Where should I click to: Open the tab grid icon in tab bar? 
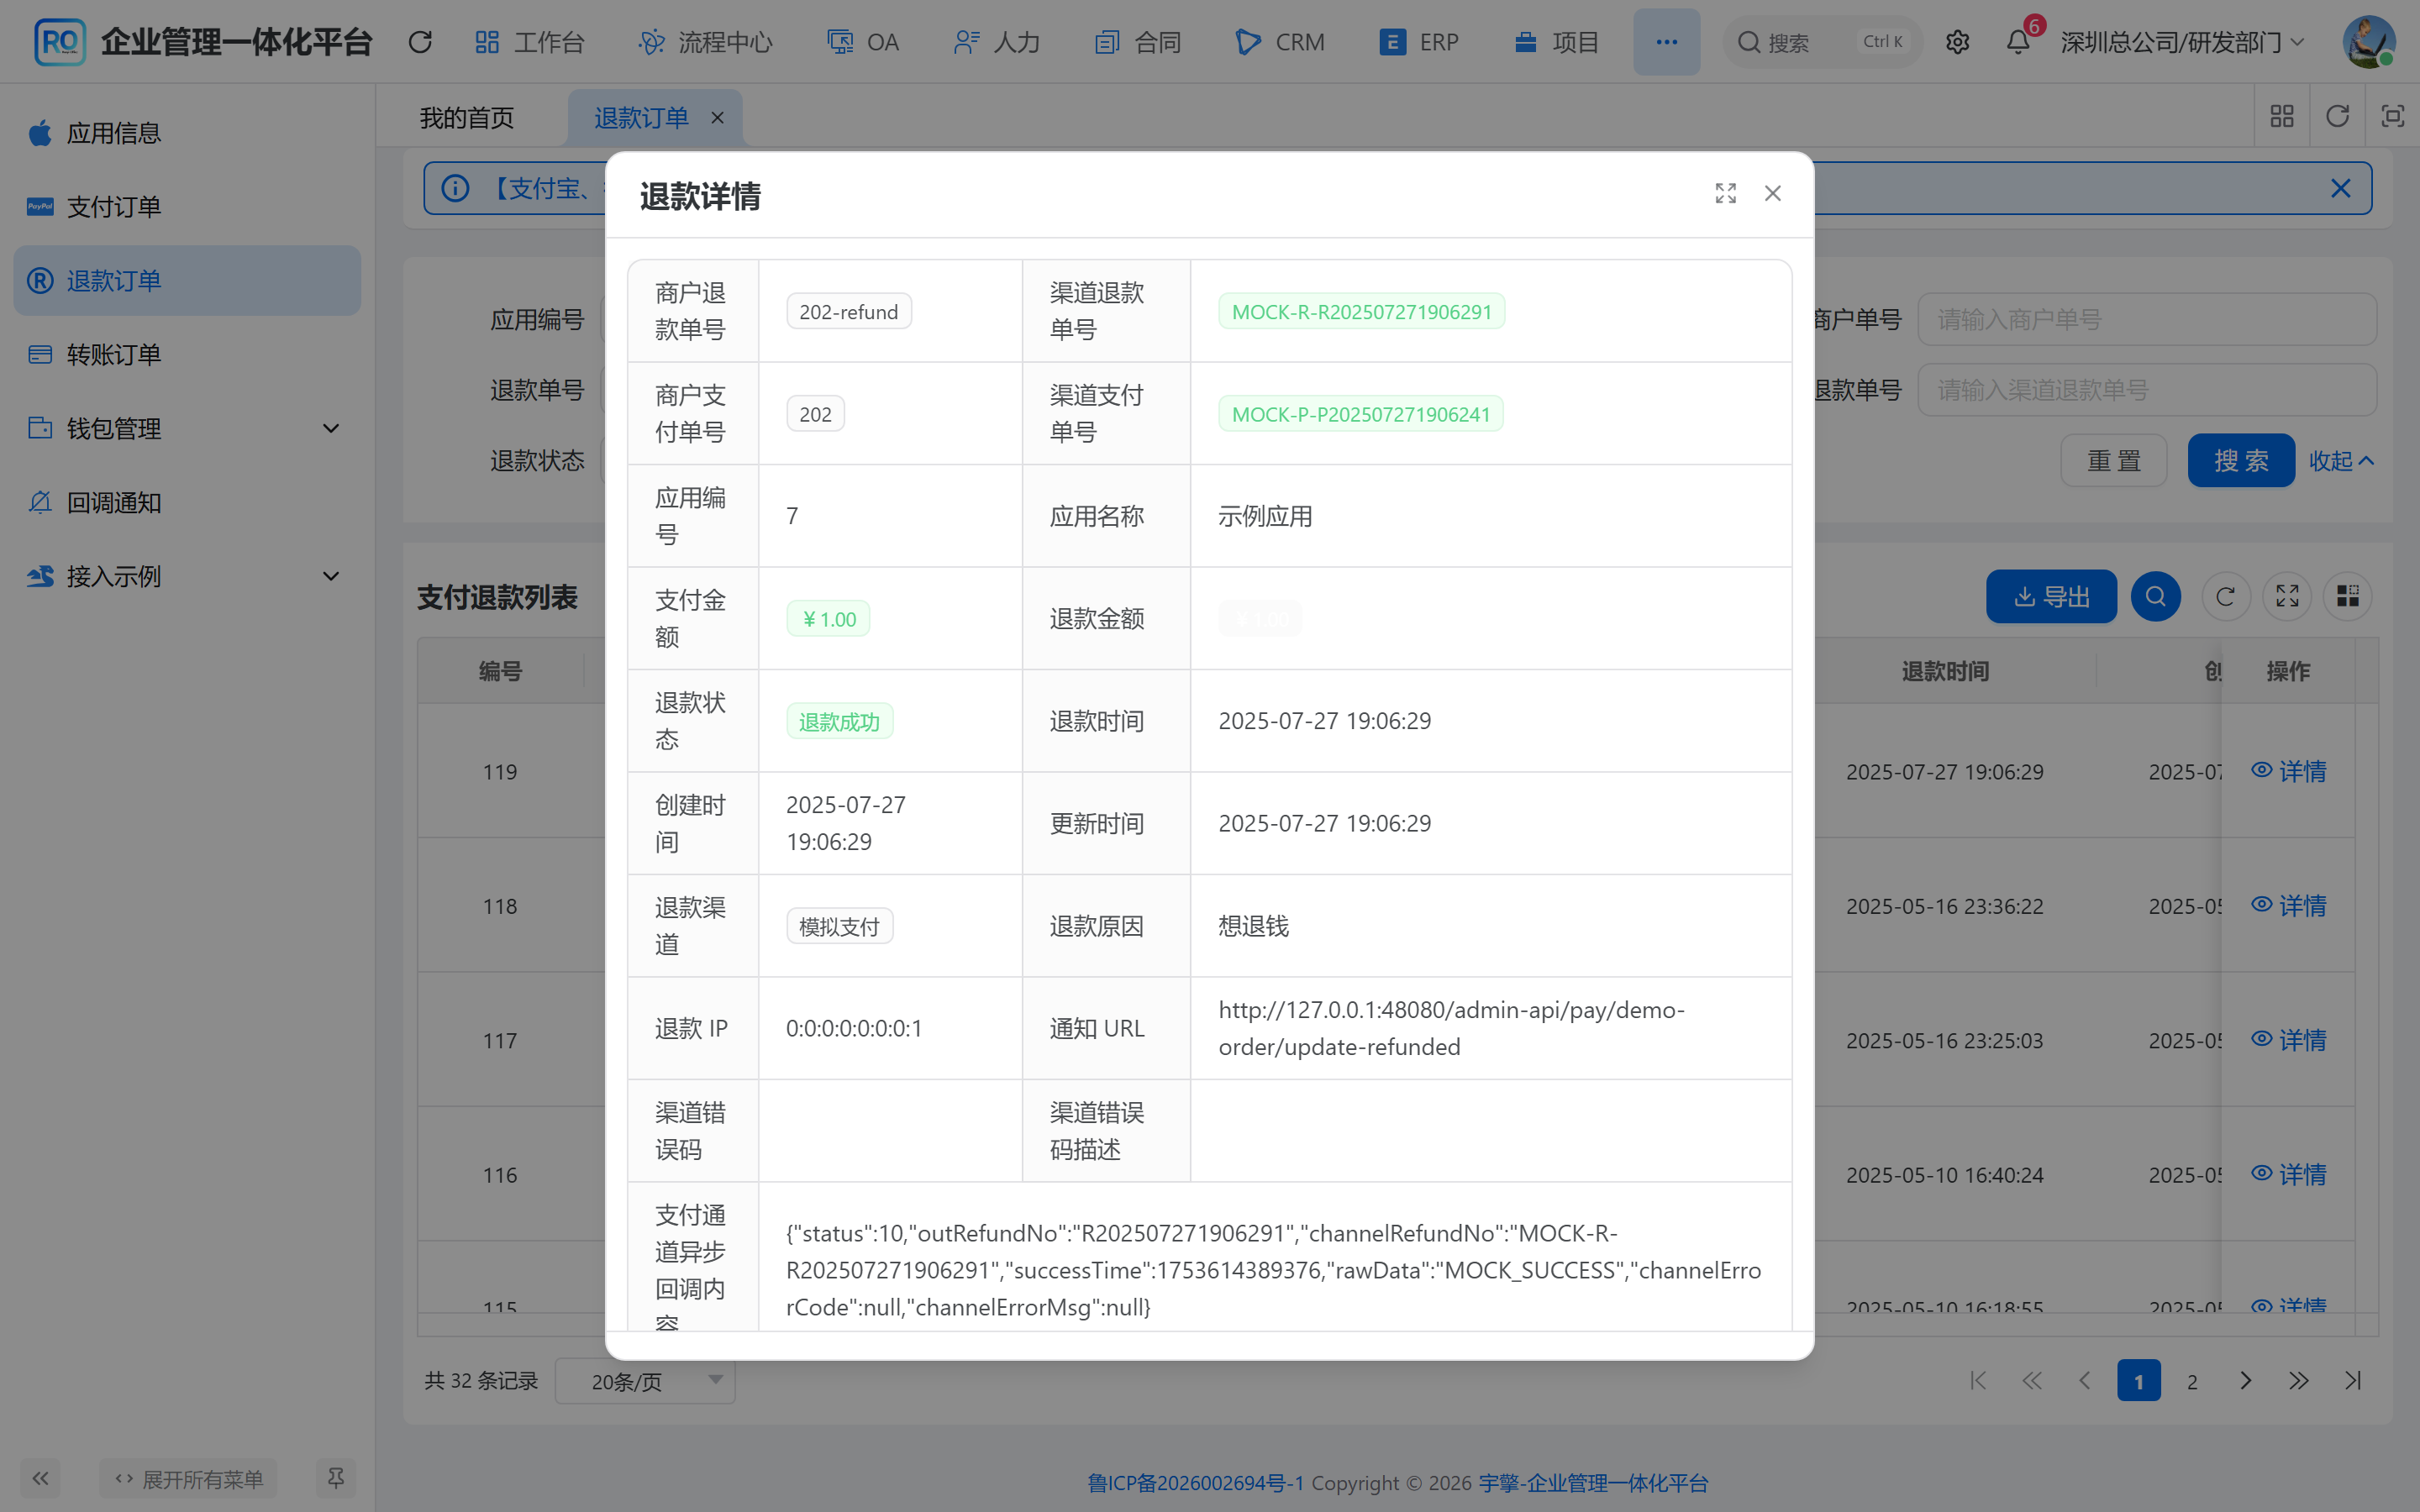(x=2281, y=116)
